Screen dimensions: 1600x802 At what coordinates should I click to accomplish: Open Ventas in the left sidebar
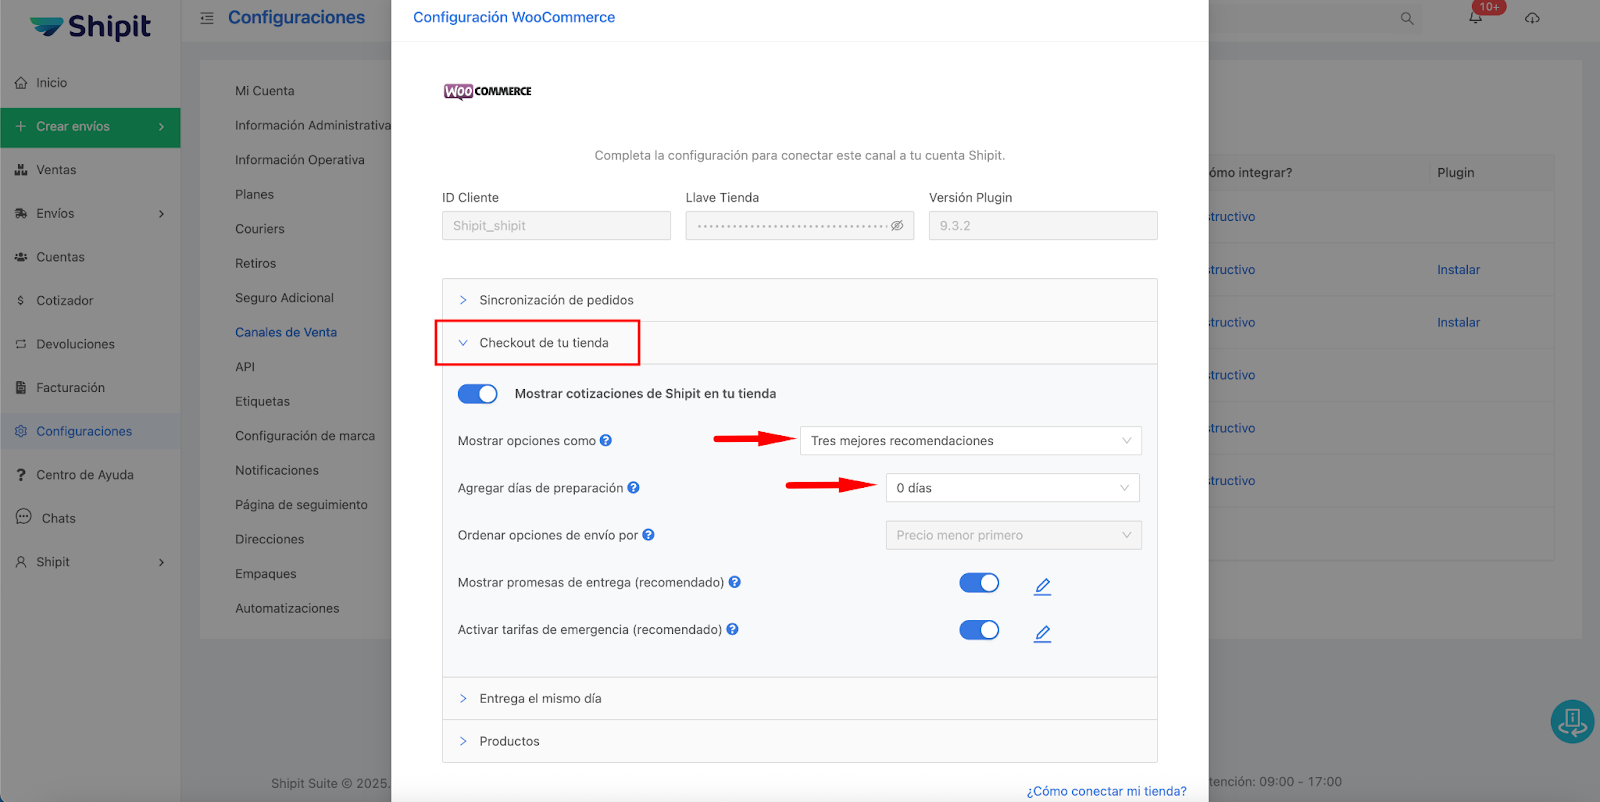coord(56,170)
